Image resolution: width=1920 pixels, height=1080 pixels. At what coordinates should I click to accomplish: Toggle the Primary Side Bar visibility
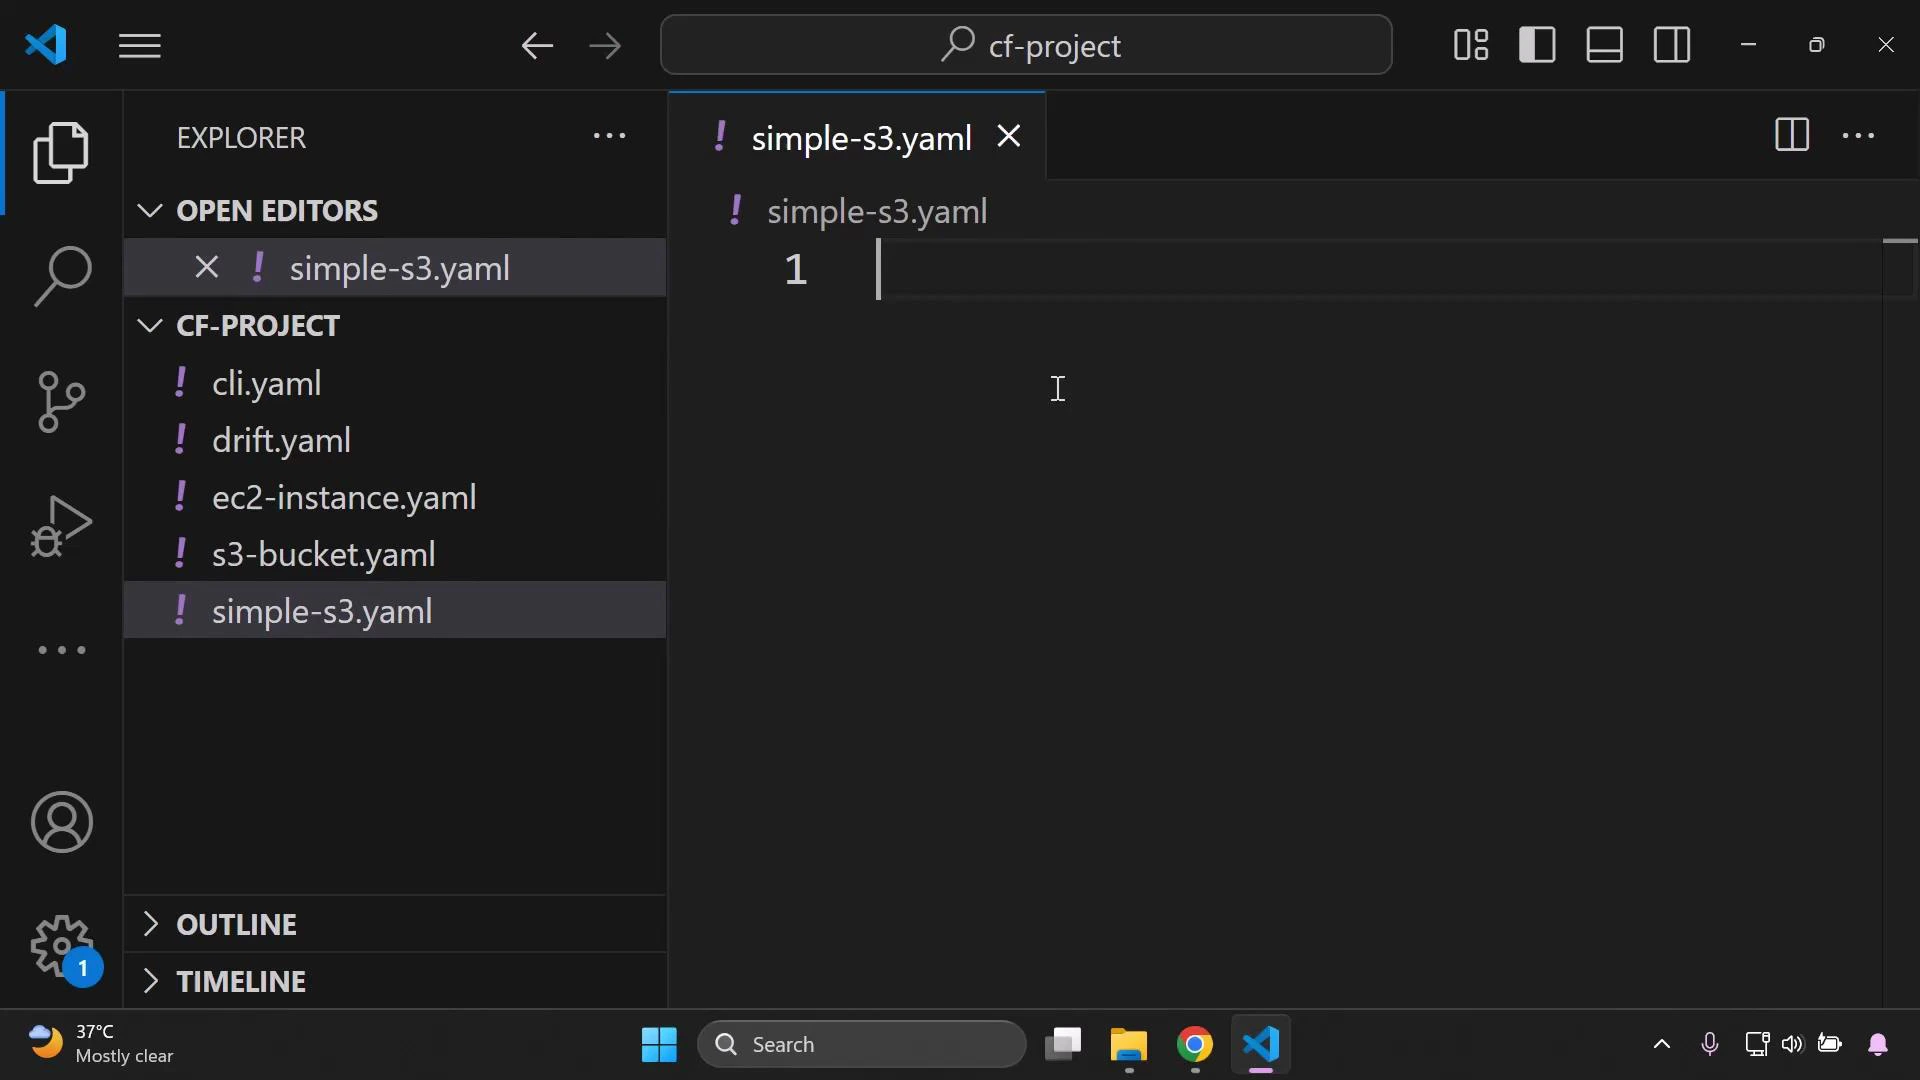[1538, 45]
